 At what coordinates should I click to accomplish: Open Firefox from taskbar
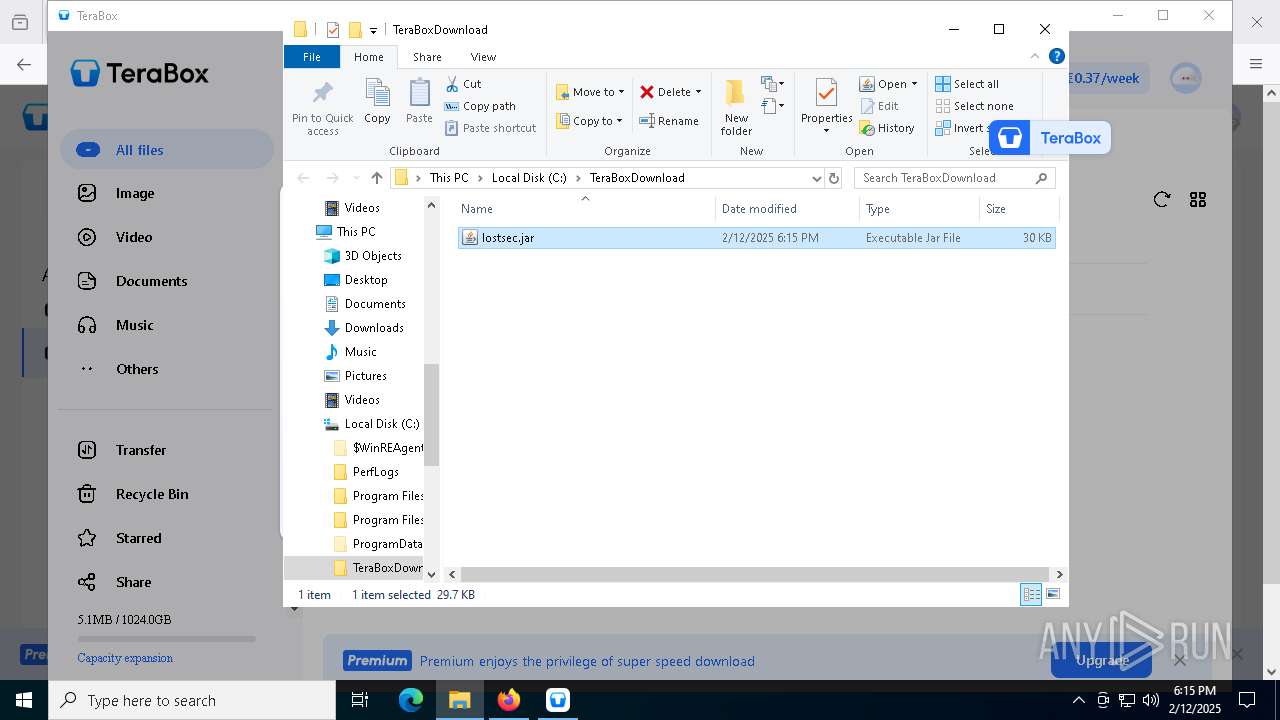point(509,700)
